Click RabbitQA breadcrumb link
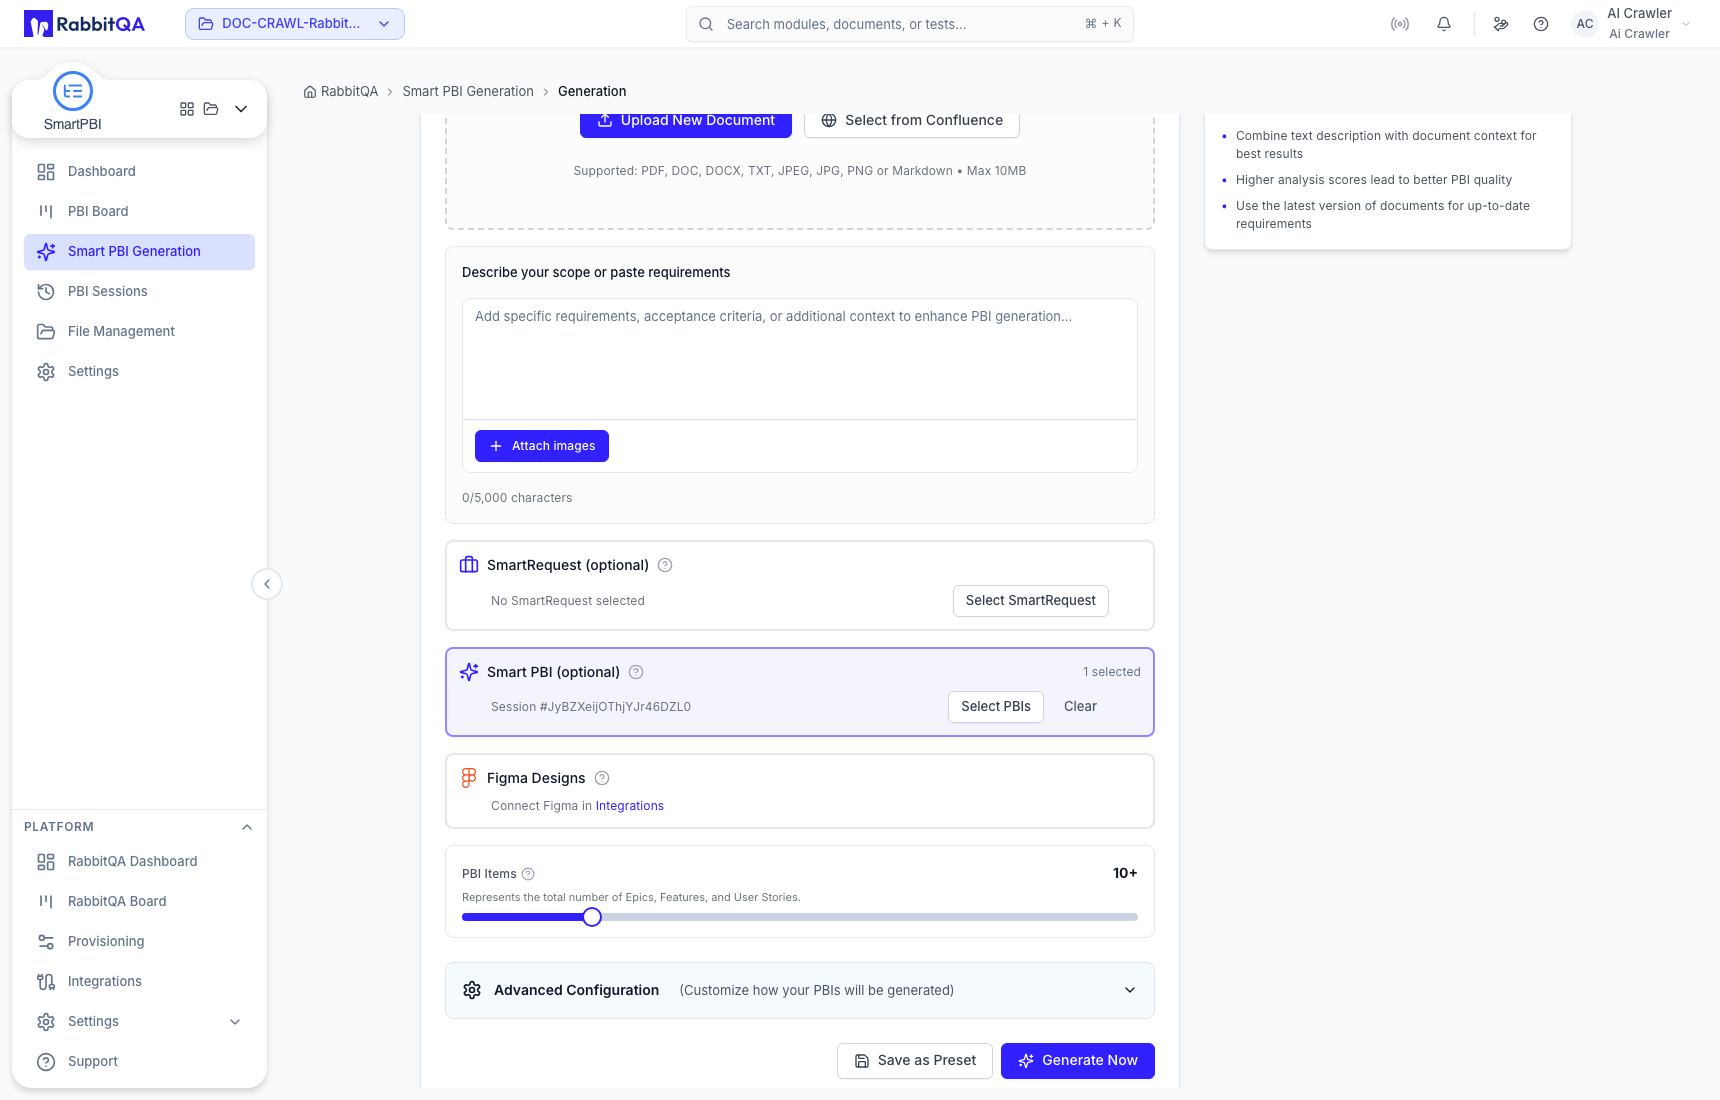 tap(349, 91)
